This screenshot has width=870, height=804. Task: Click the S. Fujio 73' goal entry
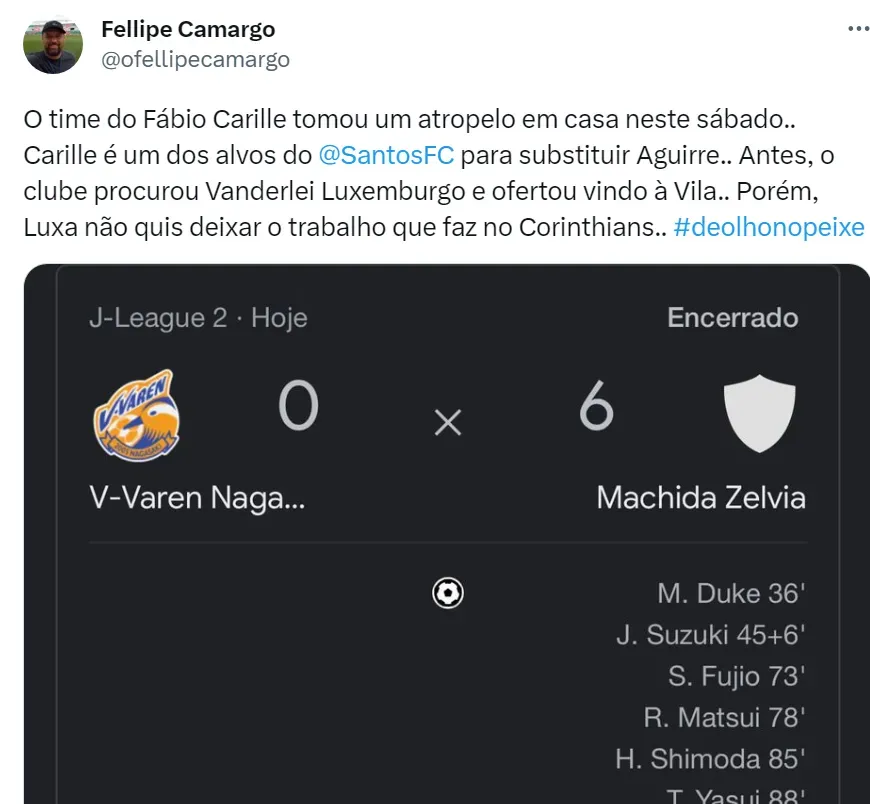click(x=736, y=677)
